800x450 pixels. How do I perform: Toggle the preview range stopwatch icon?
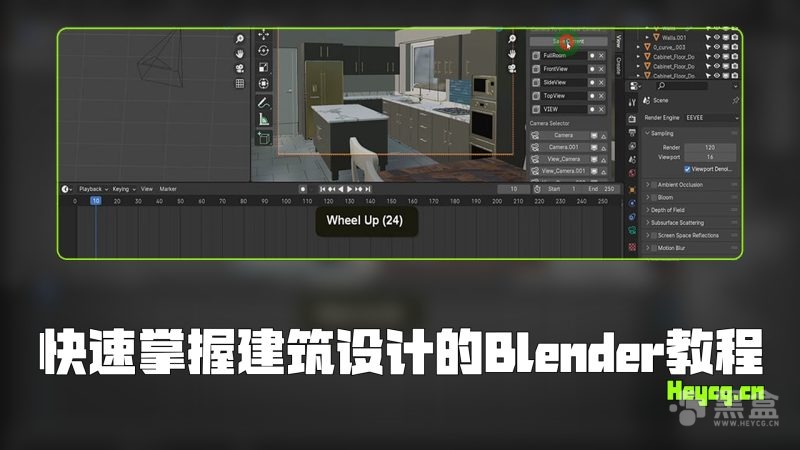click(537, 189)
